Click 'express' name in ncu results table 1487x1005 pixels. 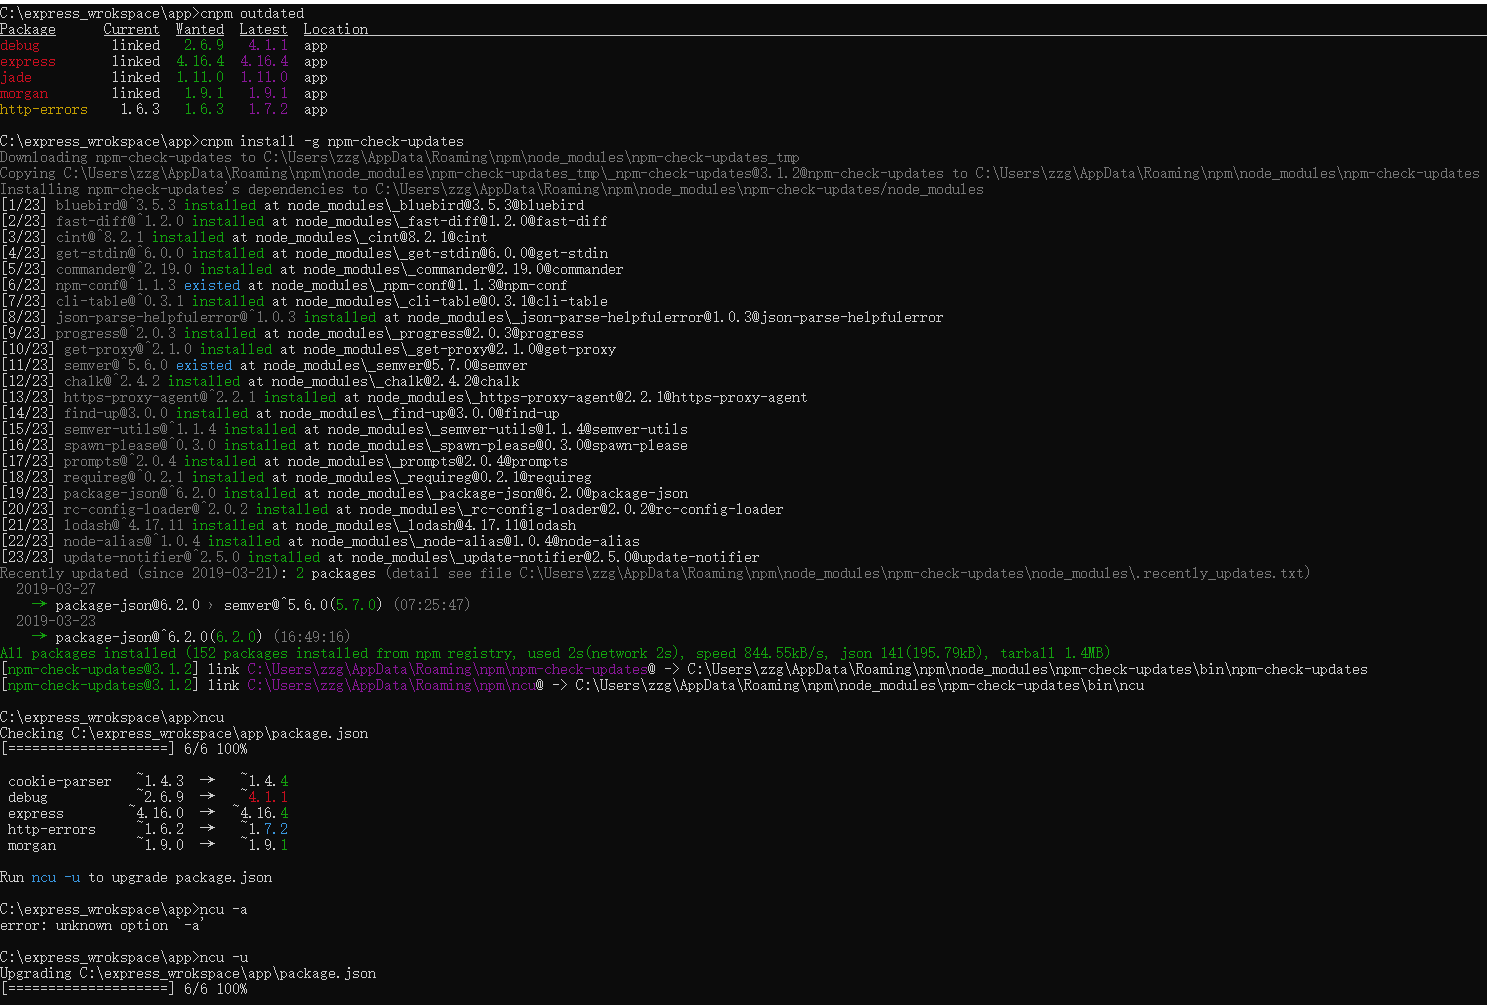[x=36, y=813]
